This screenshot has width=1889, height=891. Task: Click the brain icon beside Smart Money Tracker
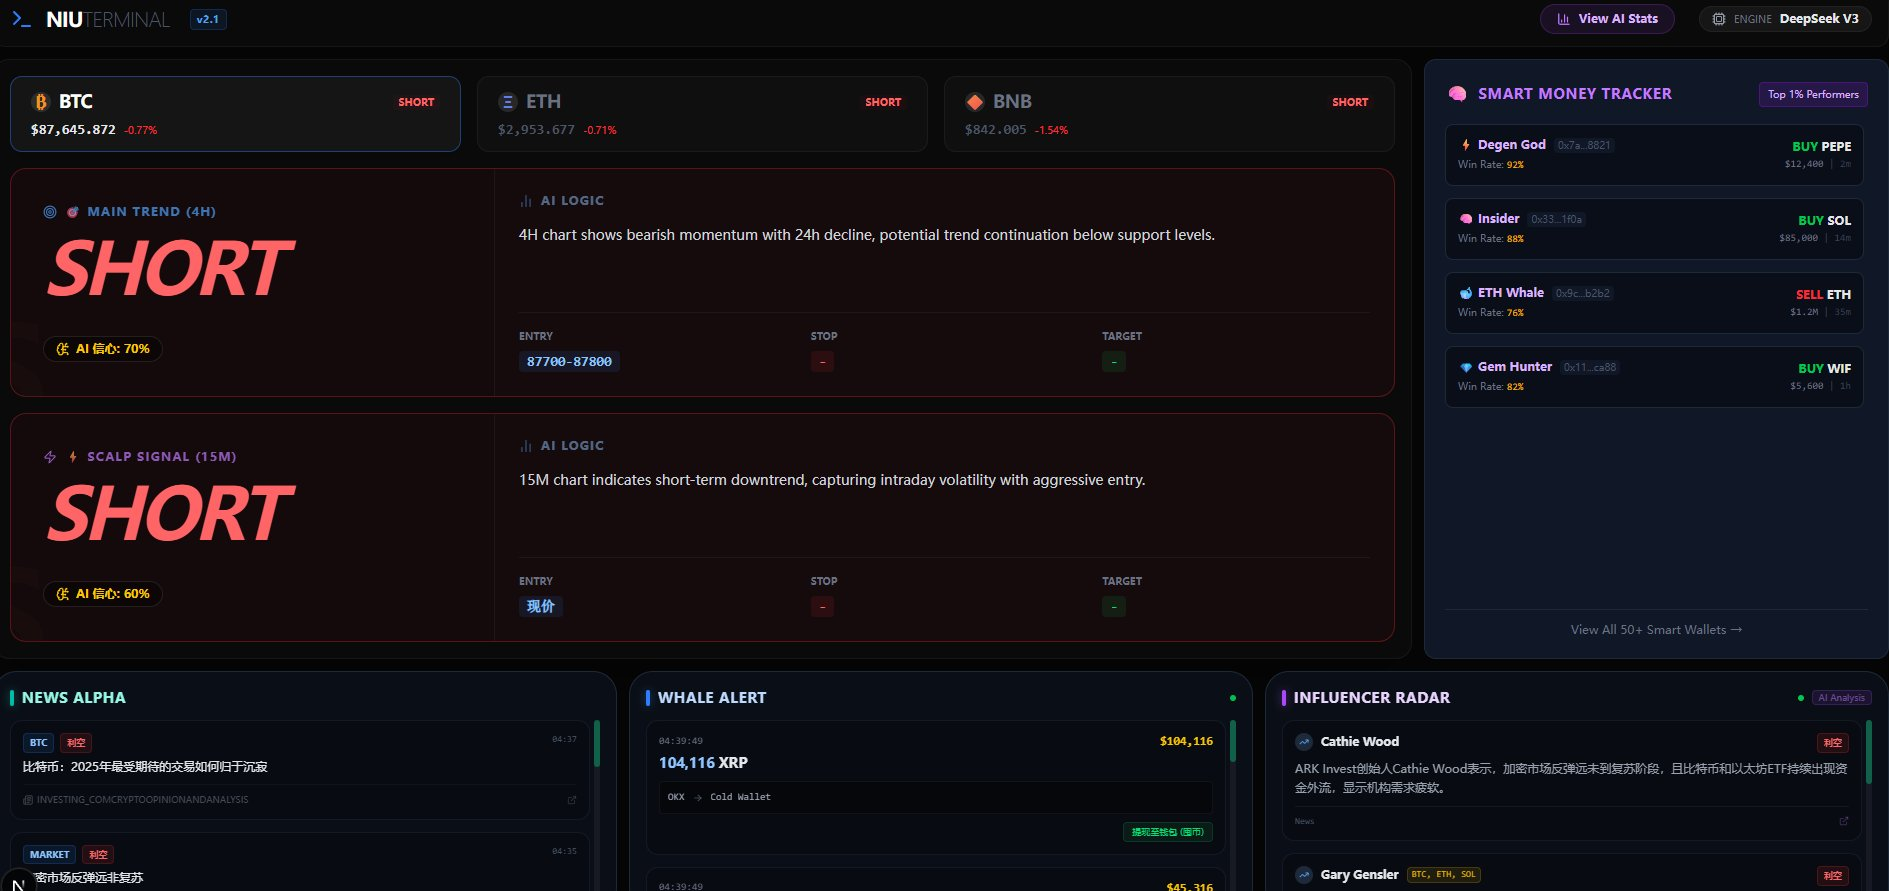click(1458, 94)
